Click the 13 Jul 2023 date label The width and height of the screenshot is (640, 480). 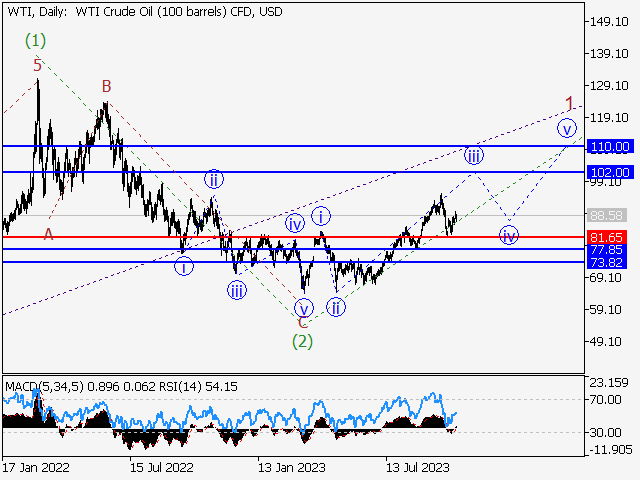(418, 467)
